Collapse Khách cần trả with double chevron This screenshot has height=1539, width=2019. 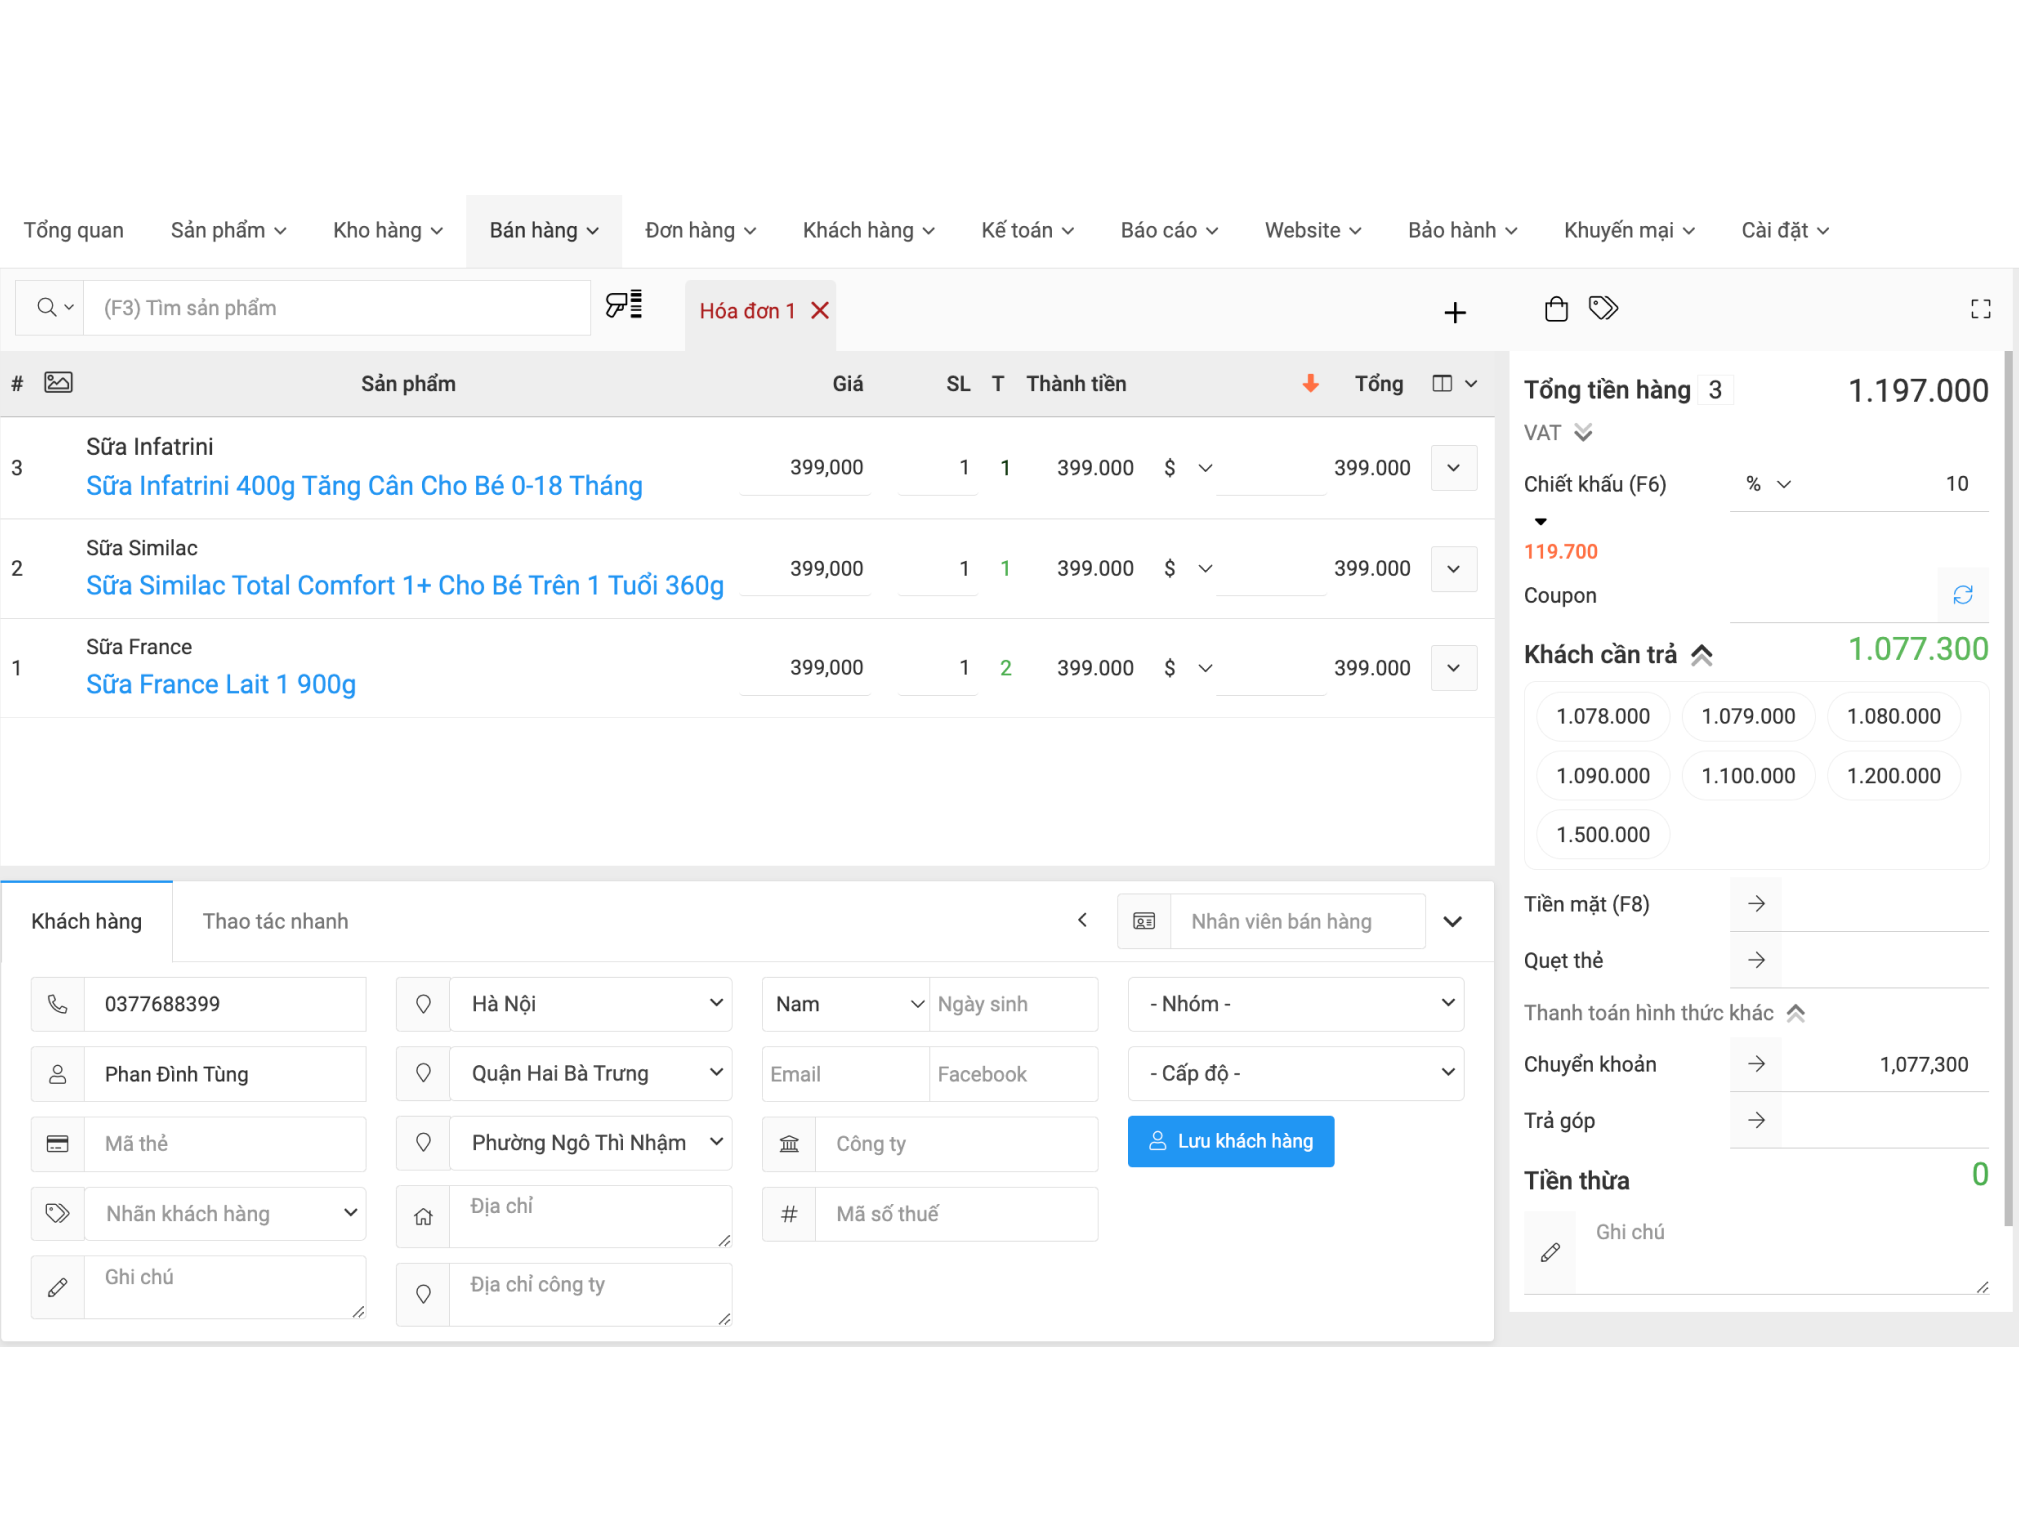[1701, 655]
